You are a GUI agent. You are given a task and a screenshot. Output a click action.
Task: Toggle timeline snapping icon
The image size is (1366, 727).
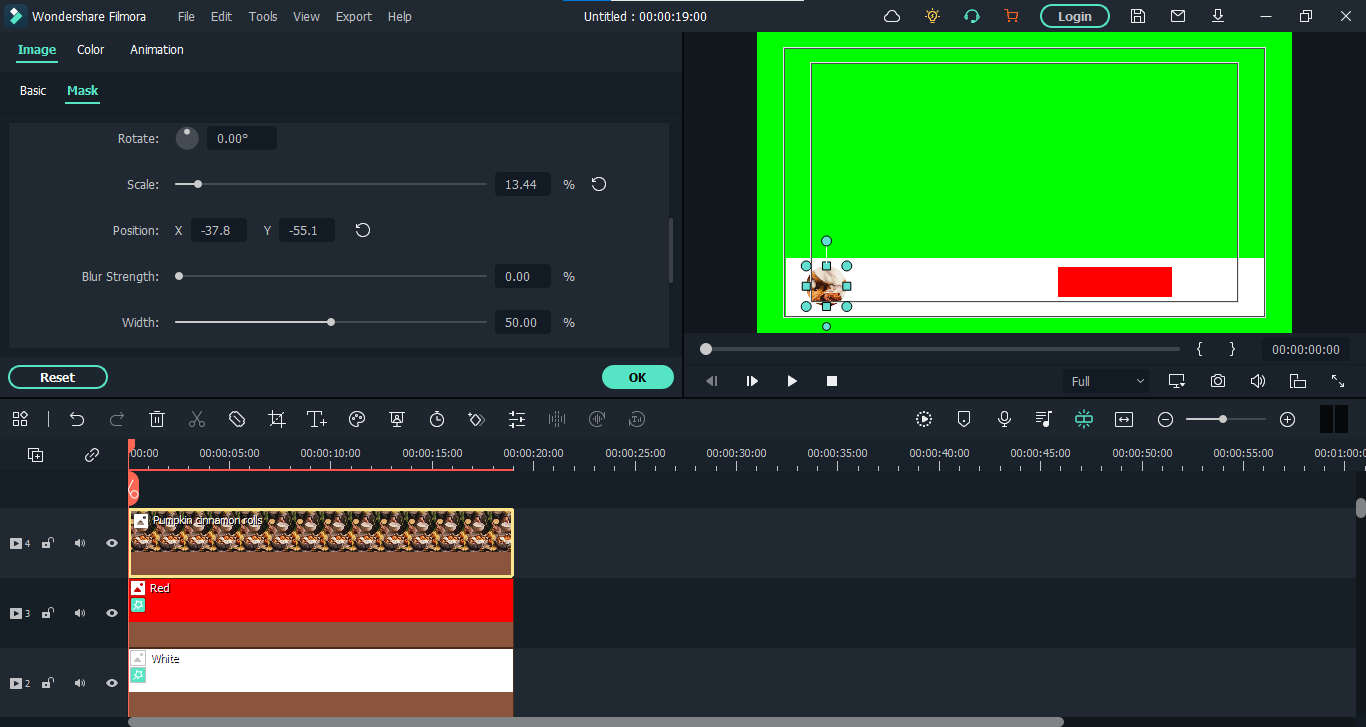[x=1084, y=419]
